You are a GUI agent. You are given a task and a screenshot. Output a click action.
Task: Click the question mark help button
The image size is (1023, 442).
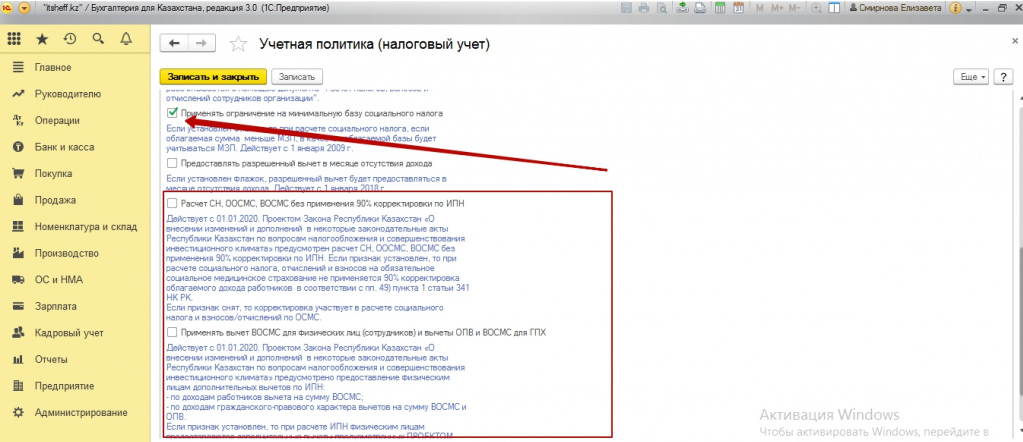pos(1003,76)
